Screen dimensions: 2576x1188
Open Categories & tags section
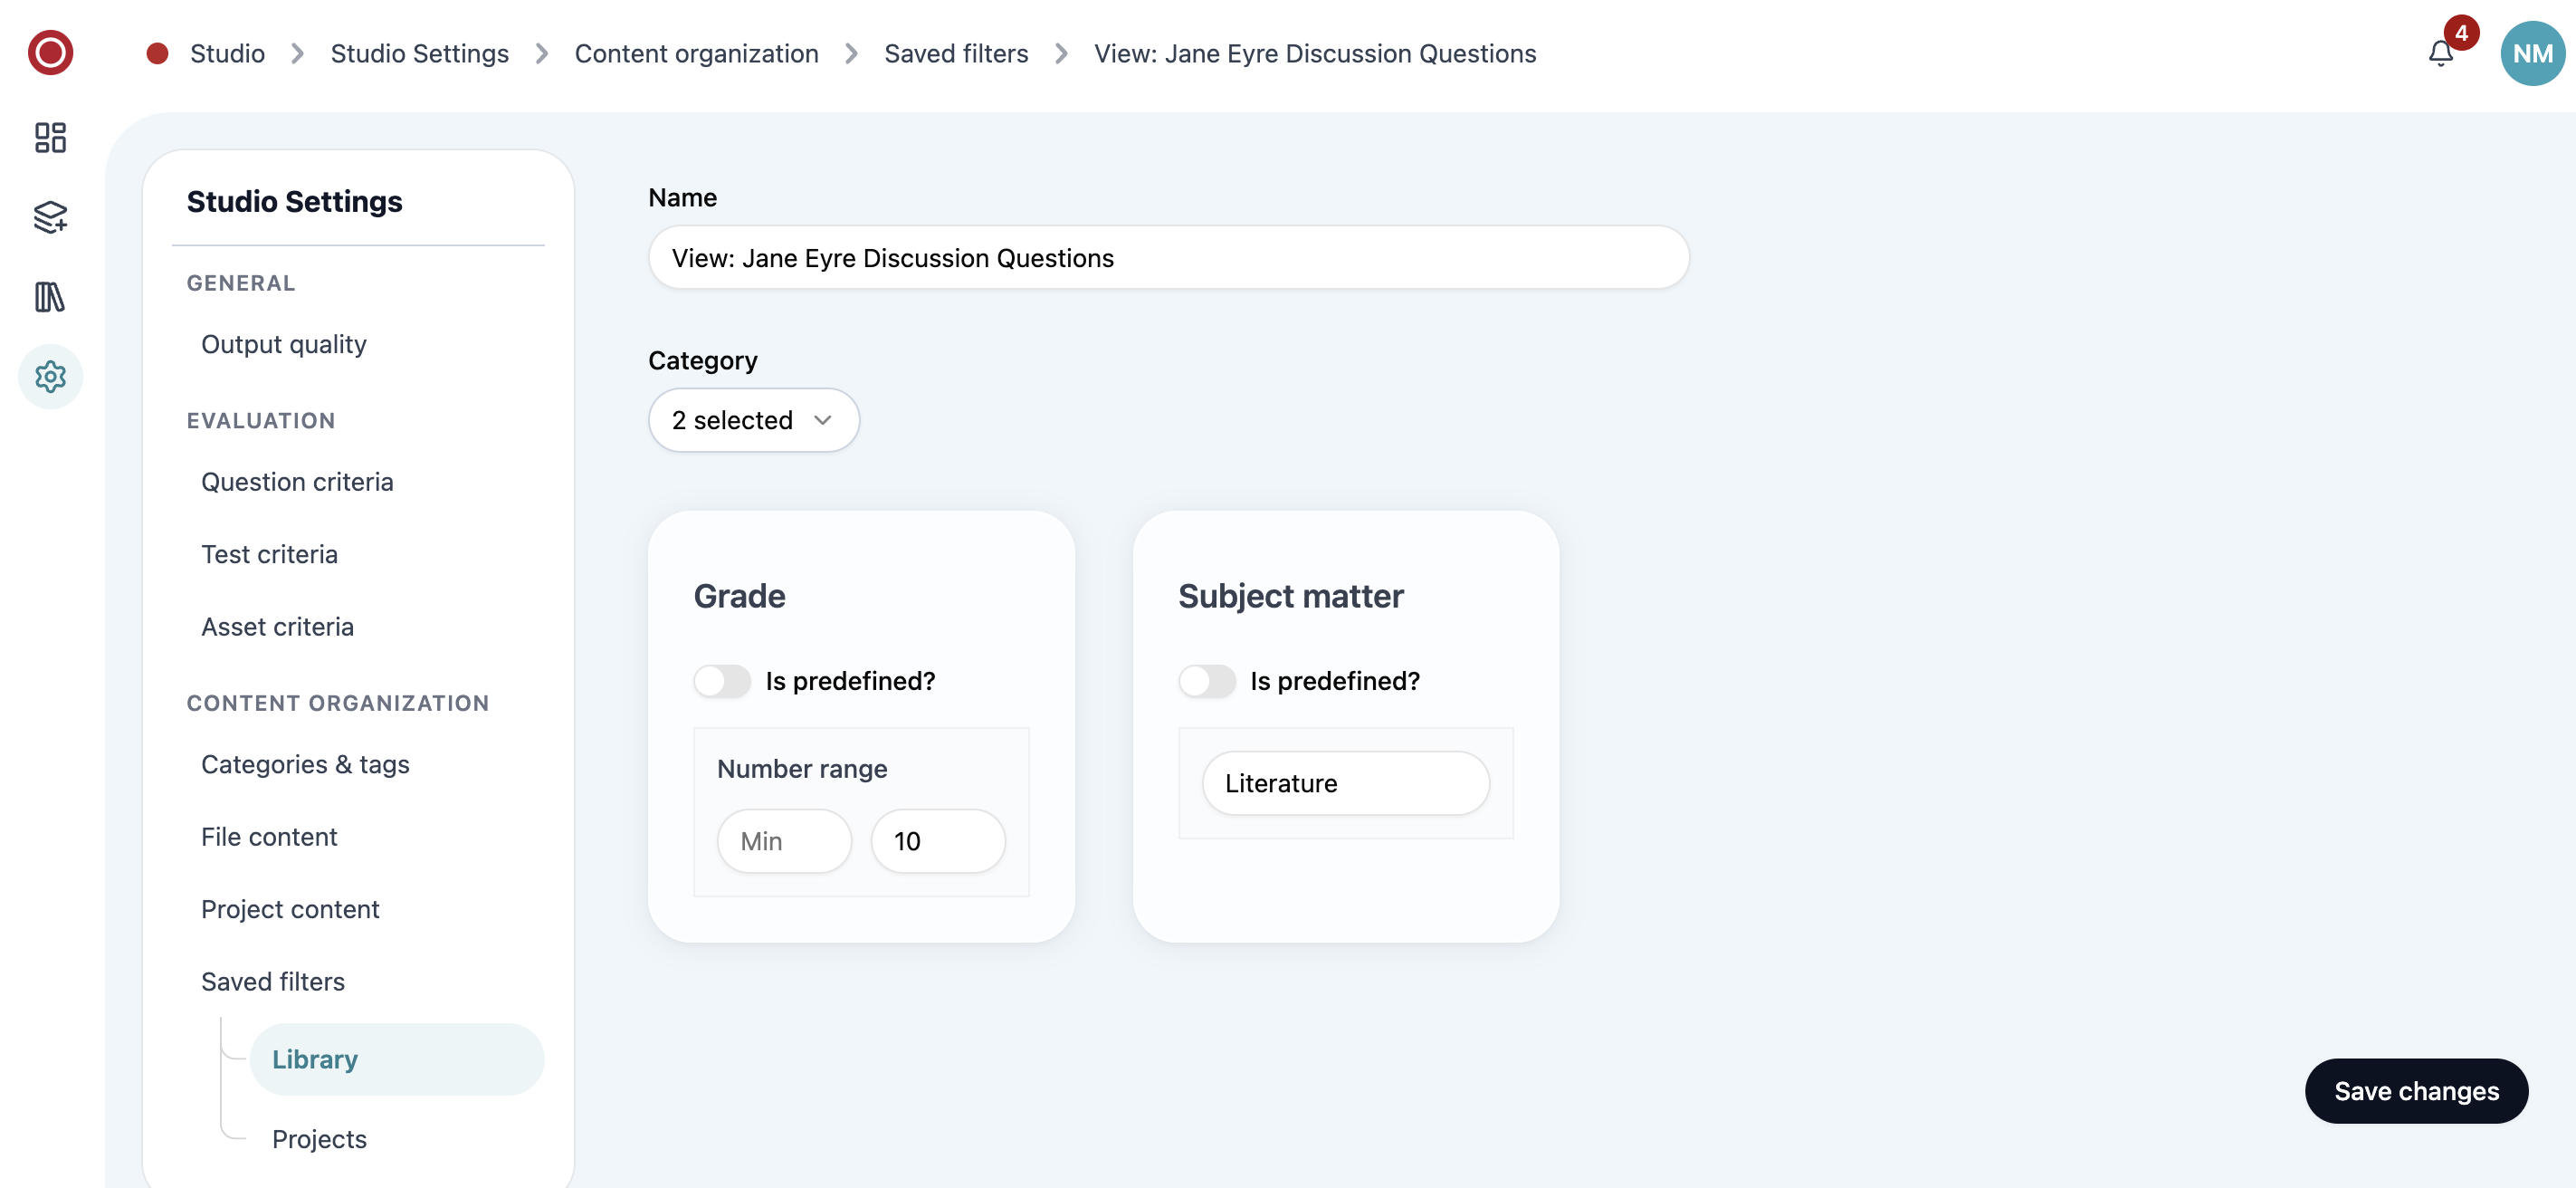(305, 764)
